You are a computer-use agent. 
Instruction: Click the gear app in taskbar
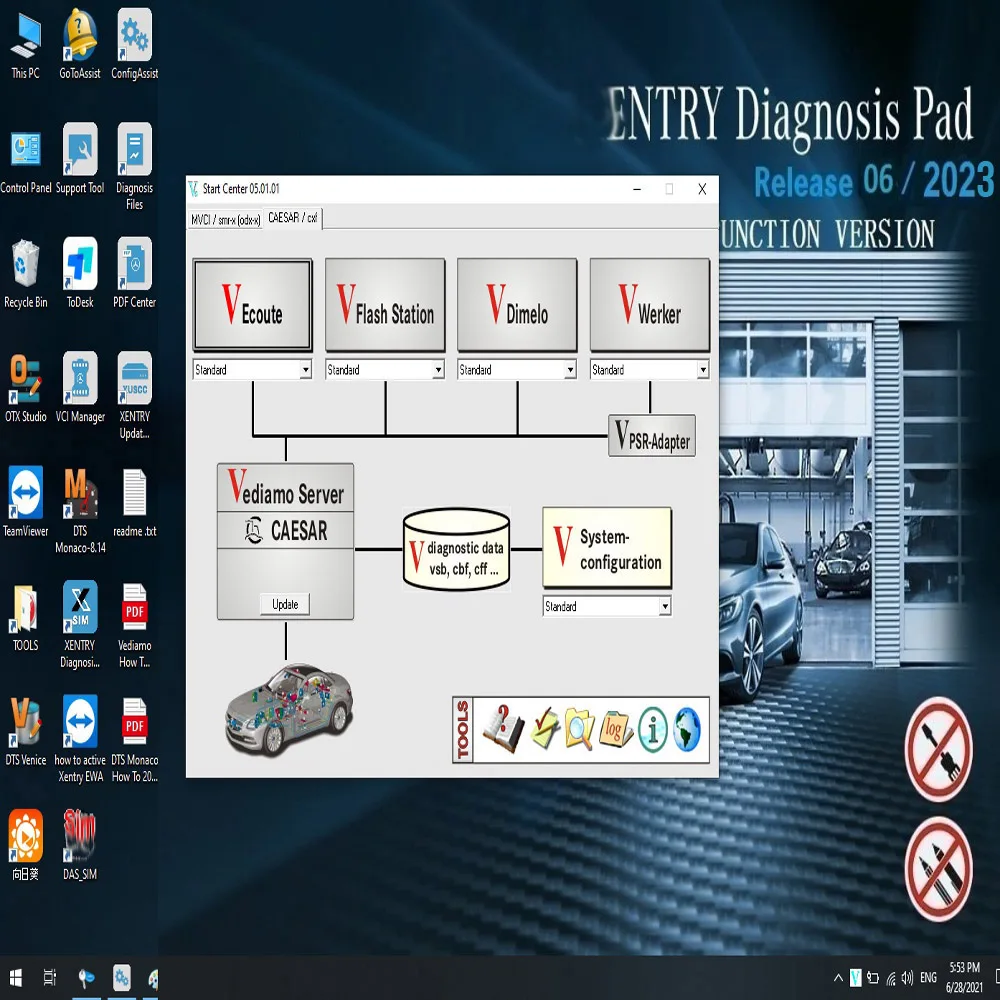[x=121, y=977]
